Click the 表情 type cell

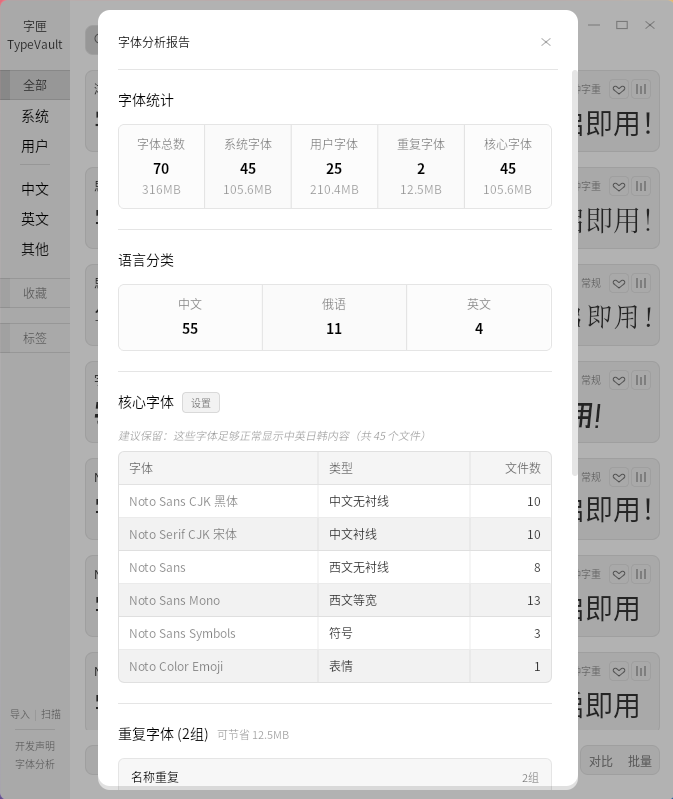click(394, 667)
